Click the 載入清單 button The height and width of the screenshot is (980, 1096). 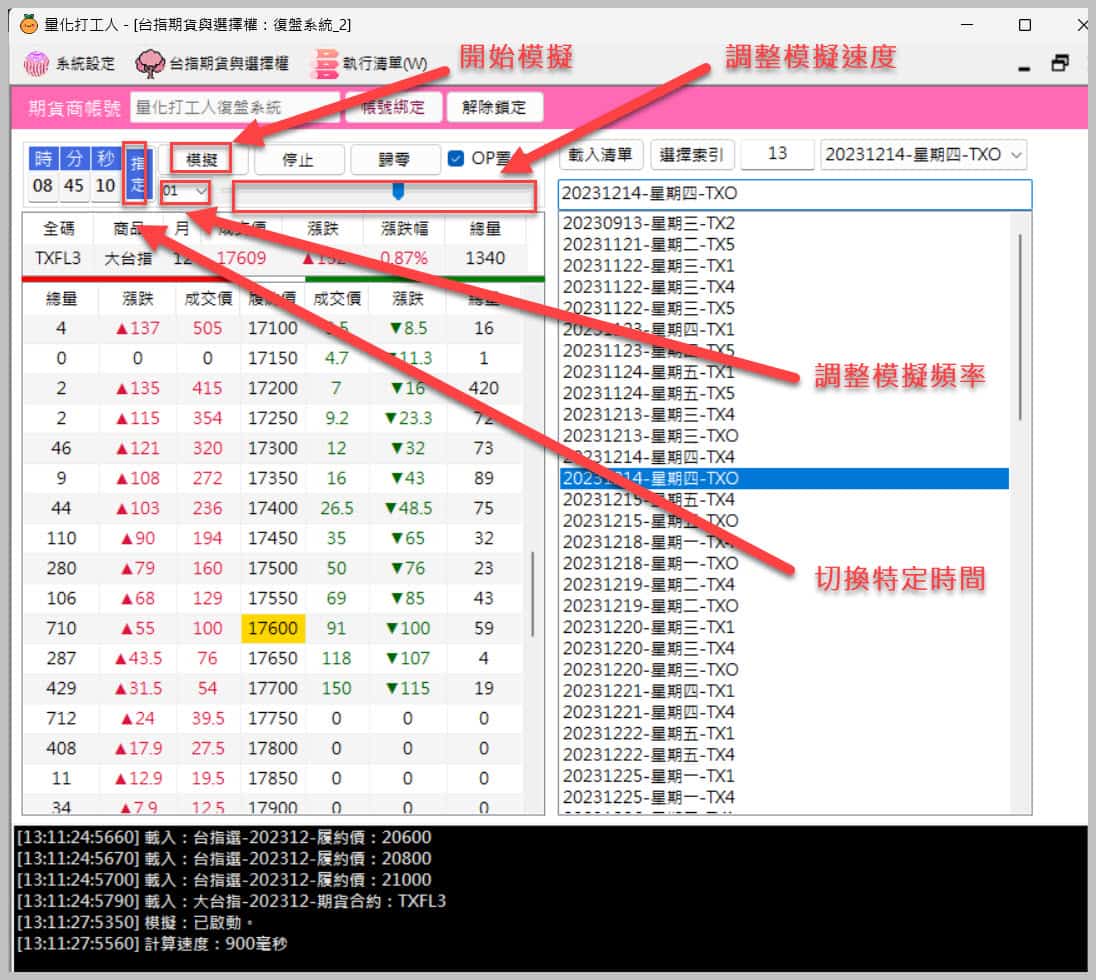(x=600, y=154)
